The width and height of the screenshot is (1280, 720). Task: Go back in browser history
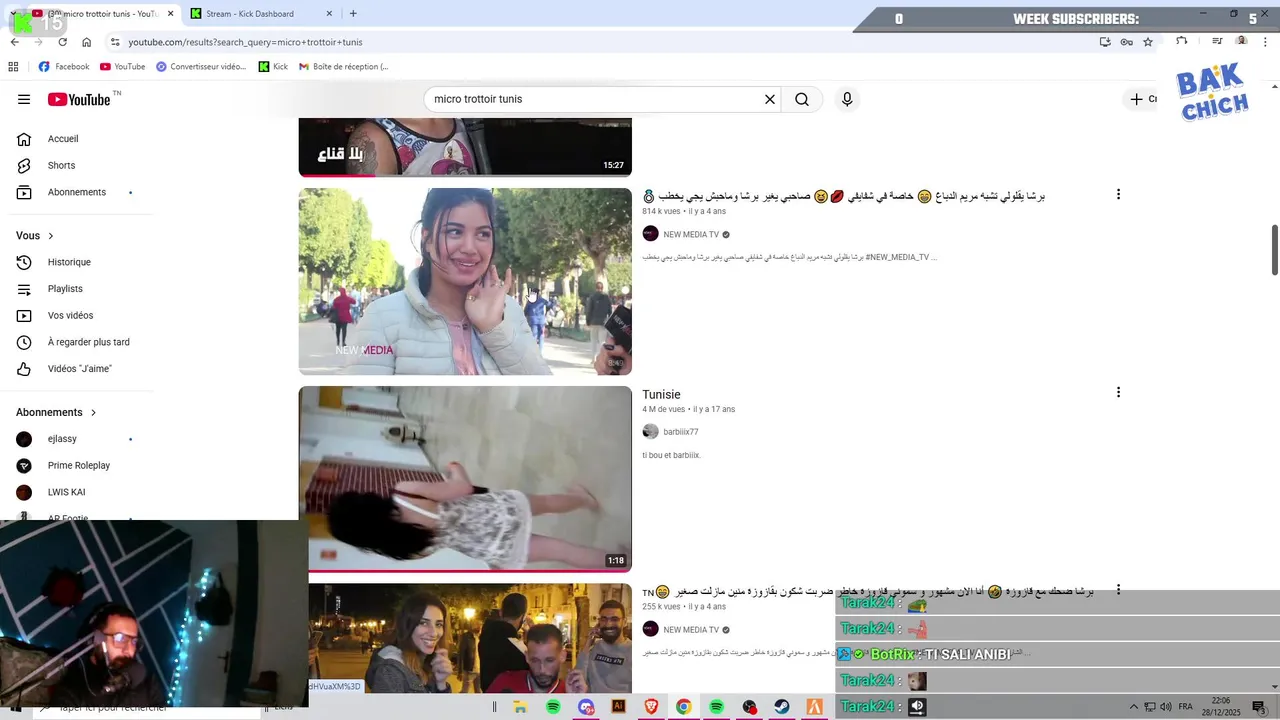[x=15, y=42]
